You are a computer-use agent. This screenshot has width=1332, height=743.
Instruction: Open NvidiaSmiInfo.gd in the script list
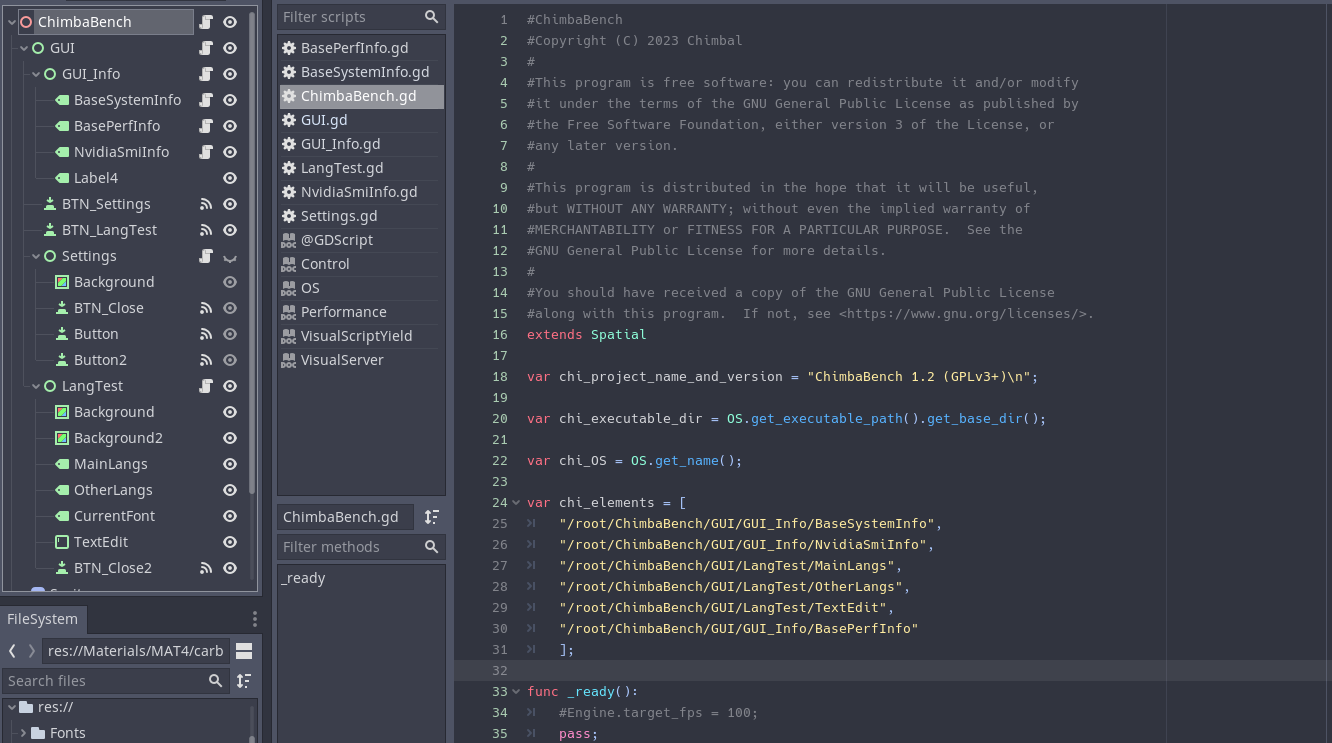pyautogui.click(x=361, y=192)
